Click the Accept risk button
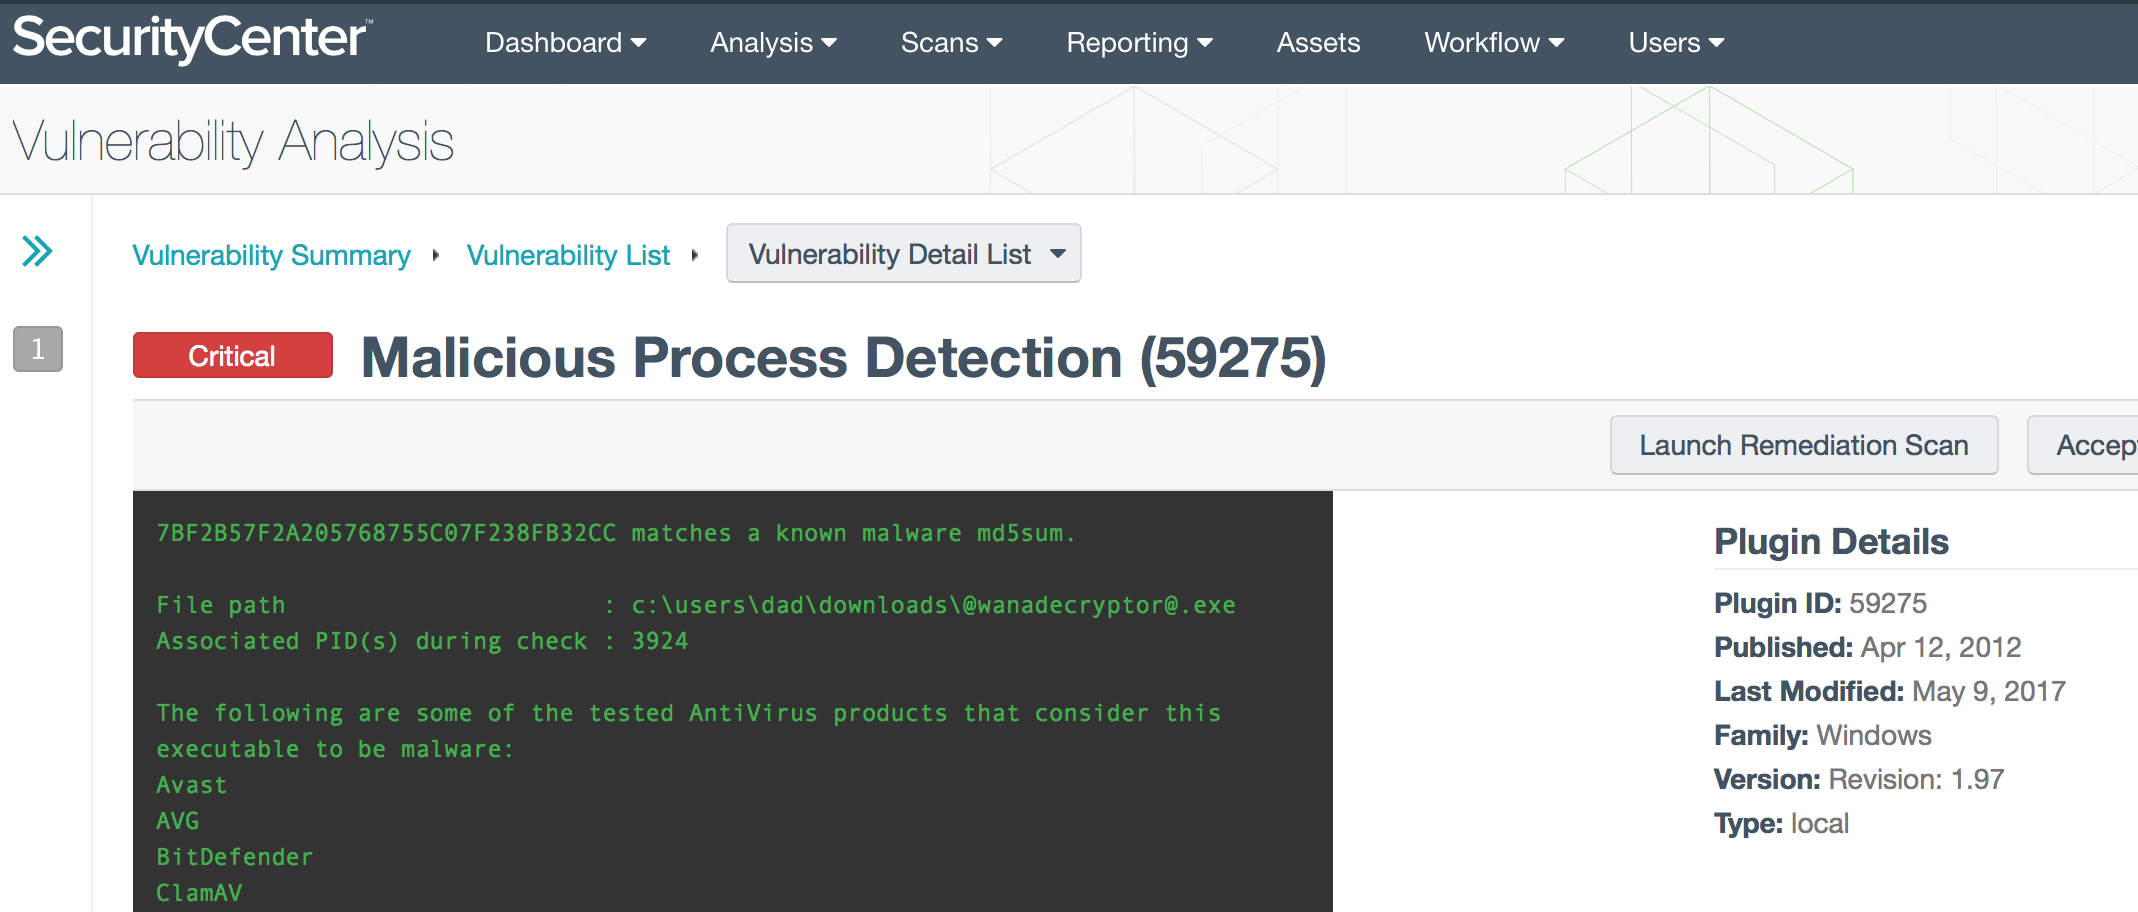The width and height of the screenshot is (2138, 912). click(x=2085, y=445)
